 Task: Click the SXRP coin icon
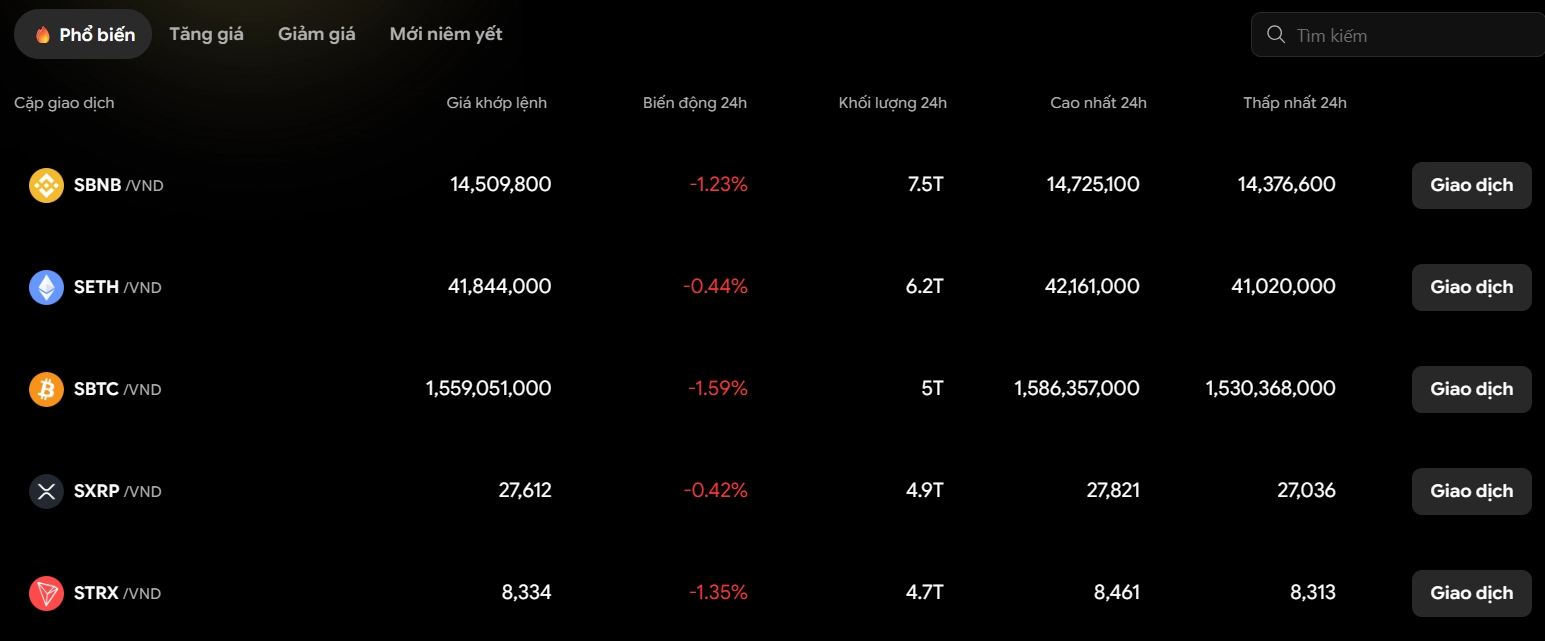pos(46,491)
